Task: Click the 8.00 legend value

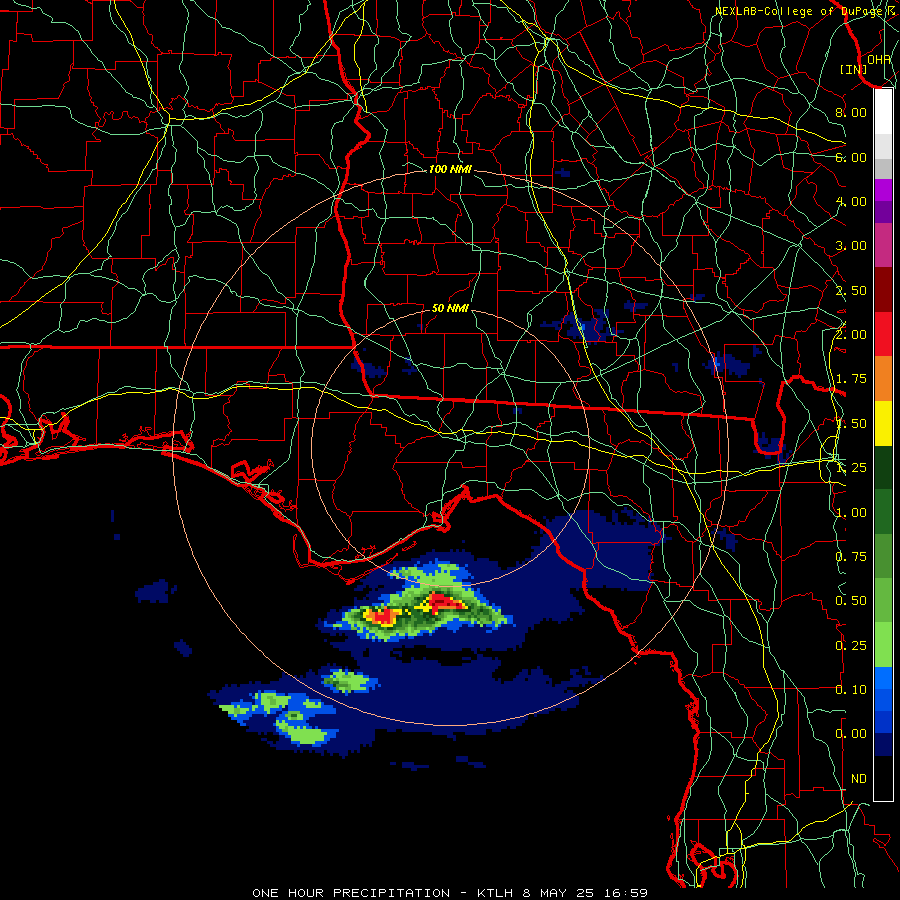Action: point(851,112)
